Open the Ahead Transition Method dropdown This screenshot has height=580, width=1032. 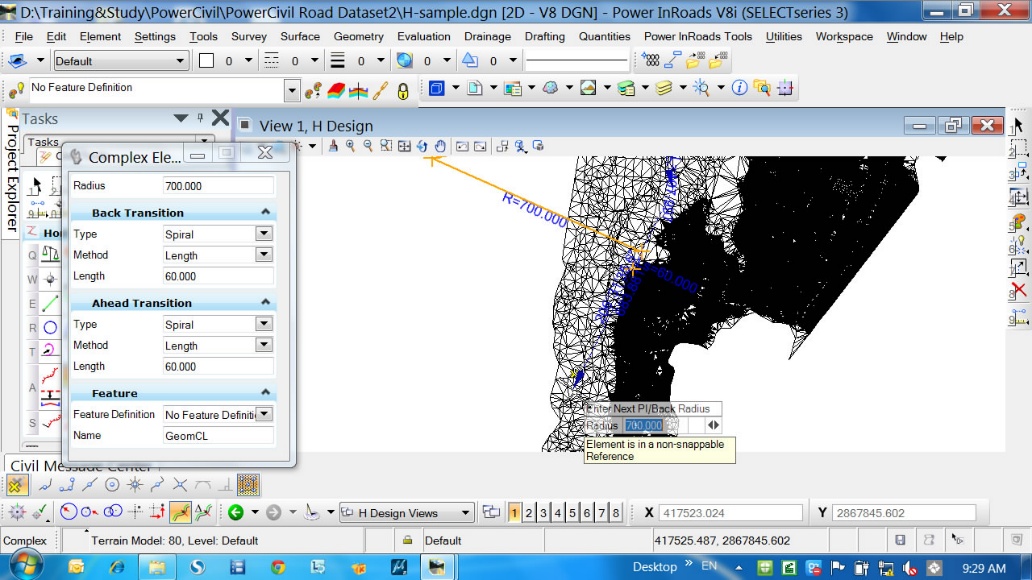[263, 346]
